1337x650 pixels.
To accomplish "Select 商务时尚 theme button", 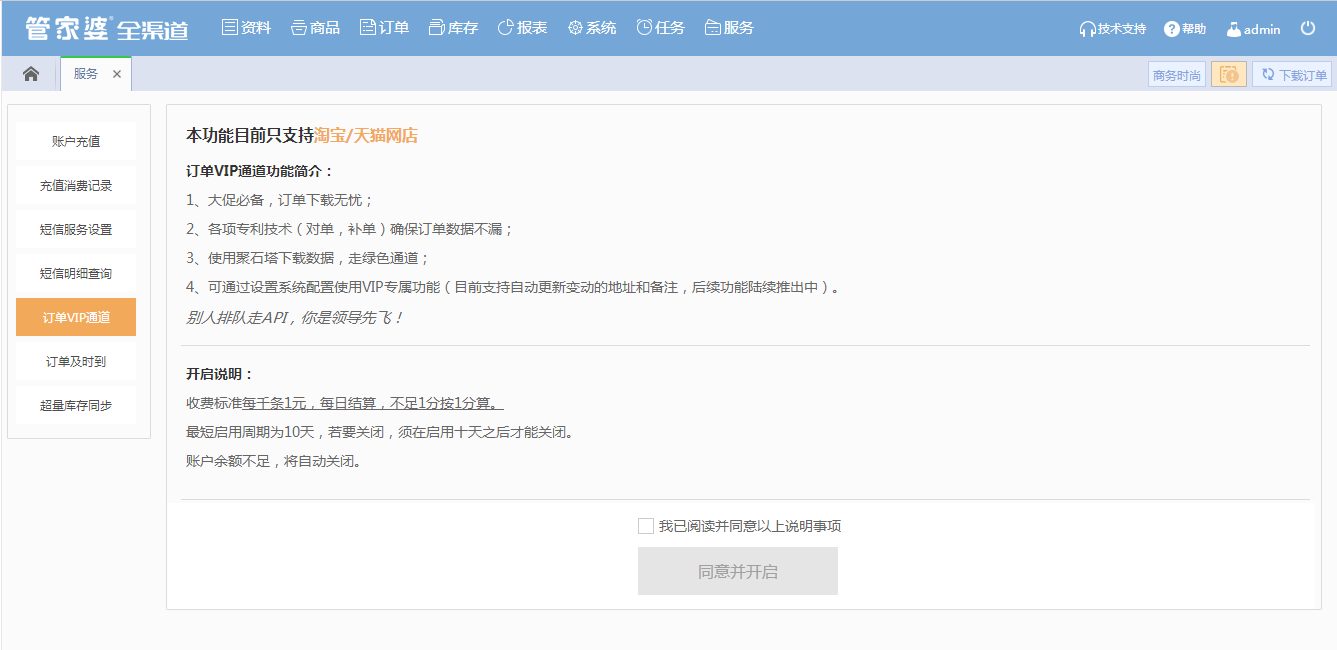I will [1177, 75].
